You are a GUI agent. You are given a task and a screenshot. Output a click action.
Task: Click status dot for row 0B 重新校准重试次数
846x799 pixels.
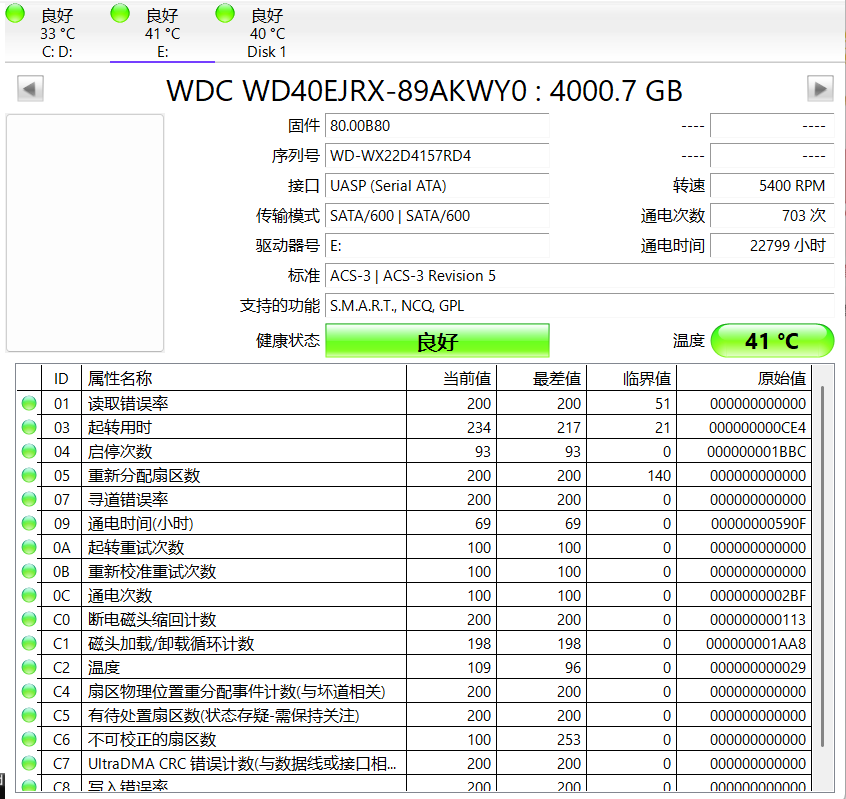click(x=29, y=571)
